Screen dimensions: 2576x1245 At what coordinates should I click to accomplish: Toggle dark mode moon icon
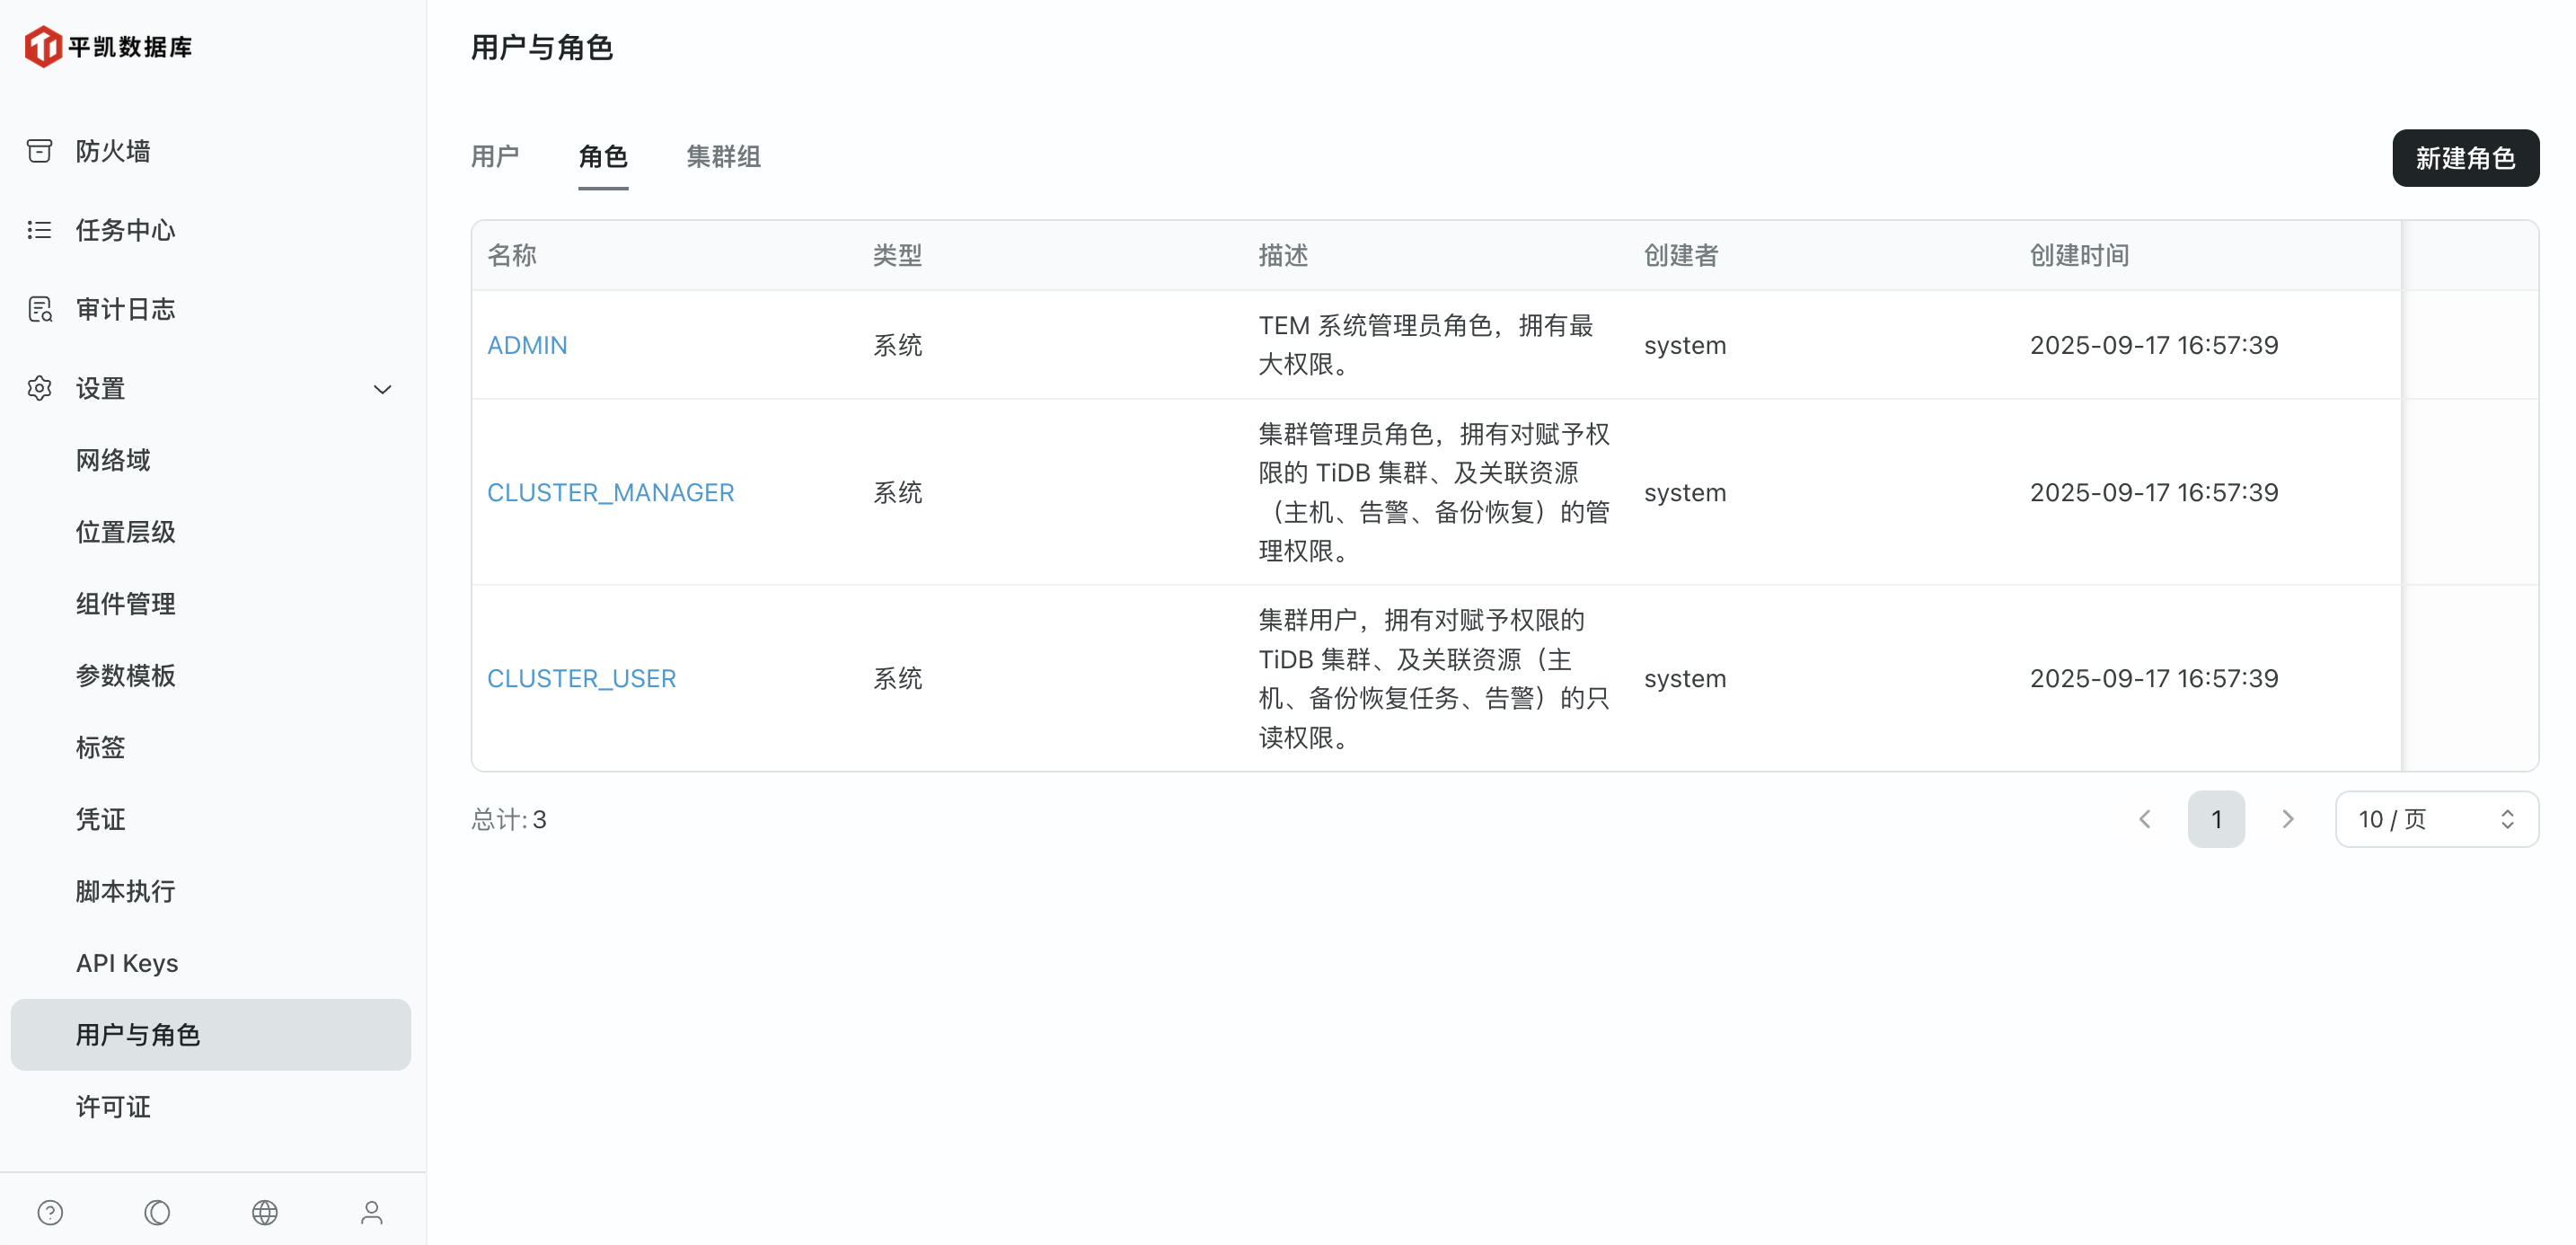[x=157, y=1212]
